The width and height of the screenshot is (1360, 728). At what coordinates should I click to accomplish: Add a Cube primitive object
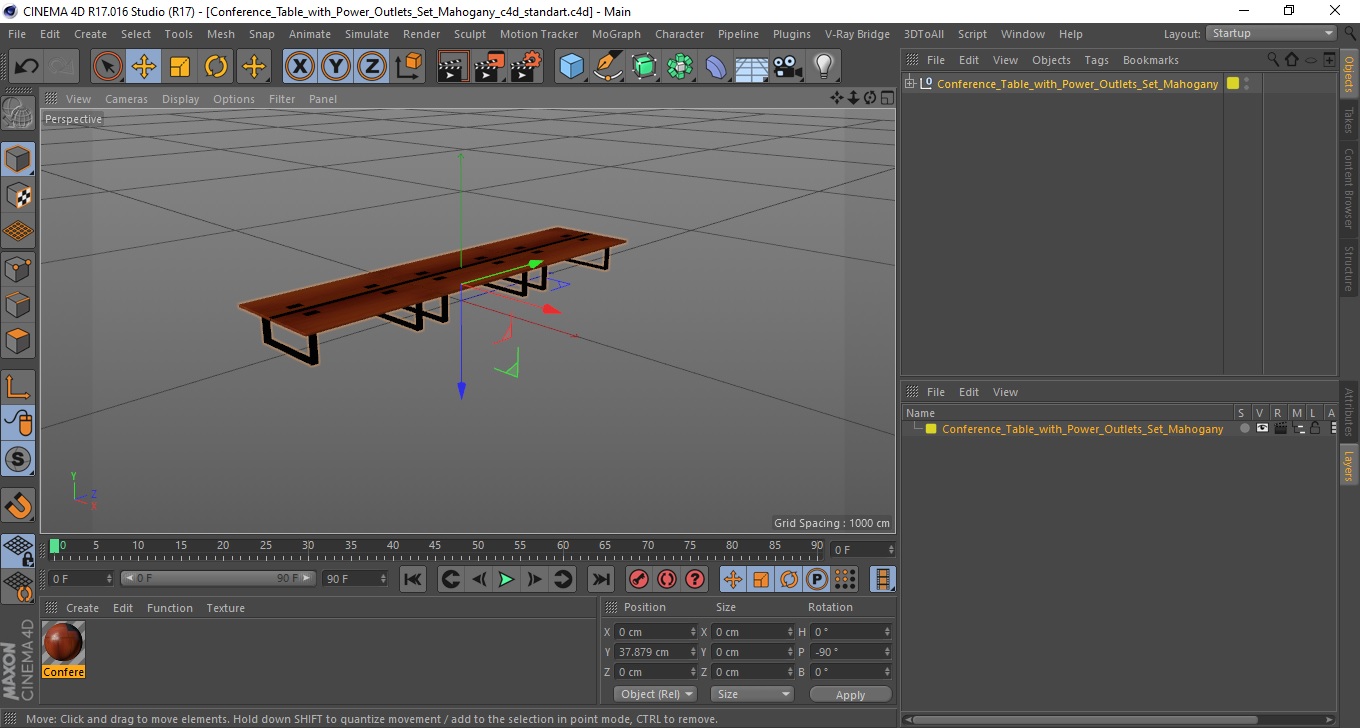[x=571, y=67]
